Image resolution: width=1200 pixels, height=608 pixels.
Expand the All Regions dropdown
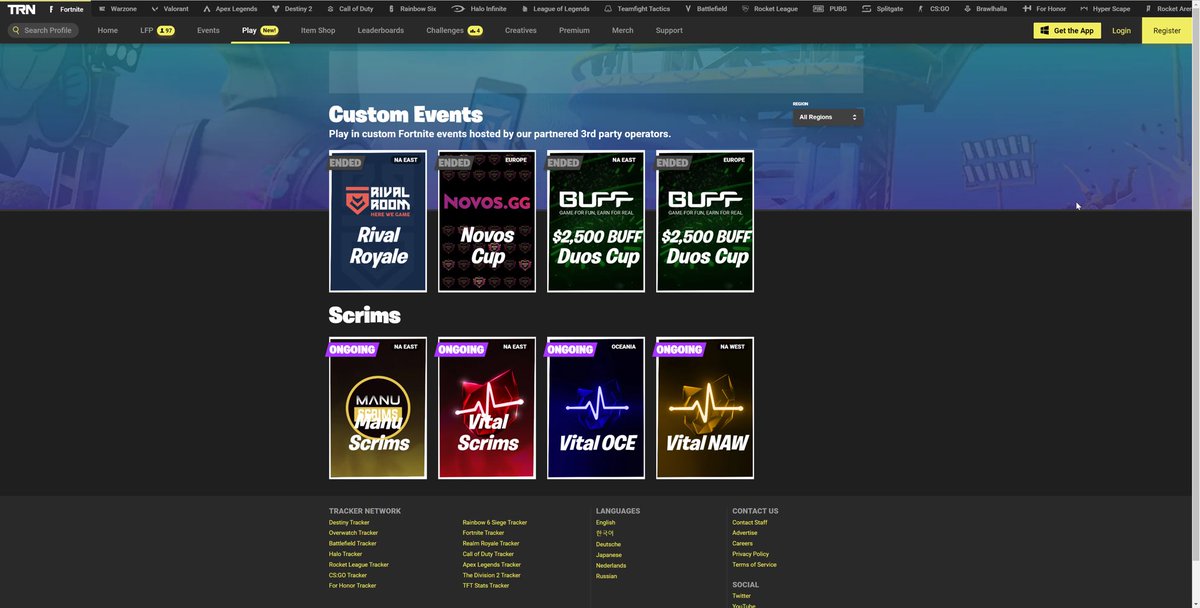pyautogui.click(x=828, y=117)
